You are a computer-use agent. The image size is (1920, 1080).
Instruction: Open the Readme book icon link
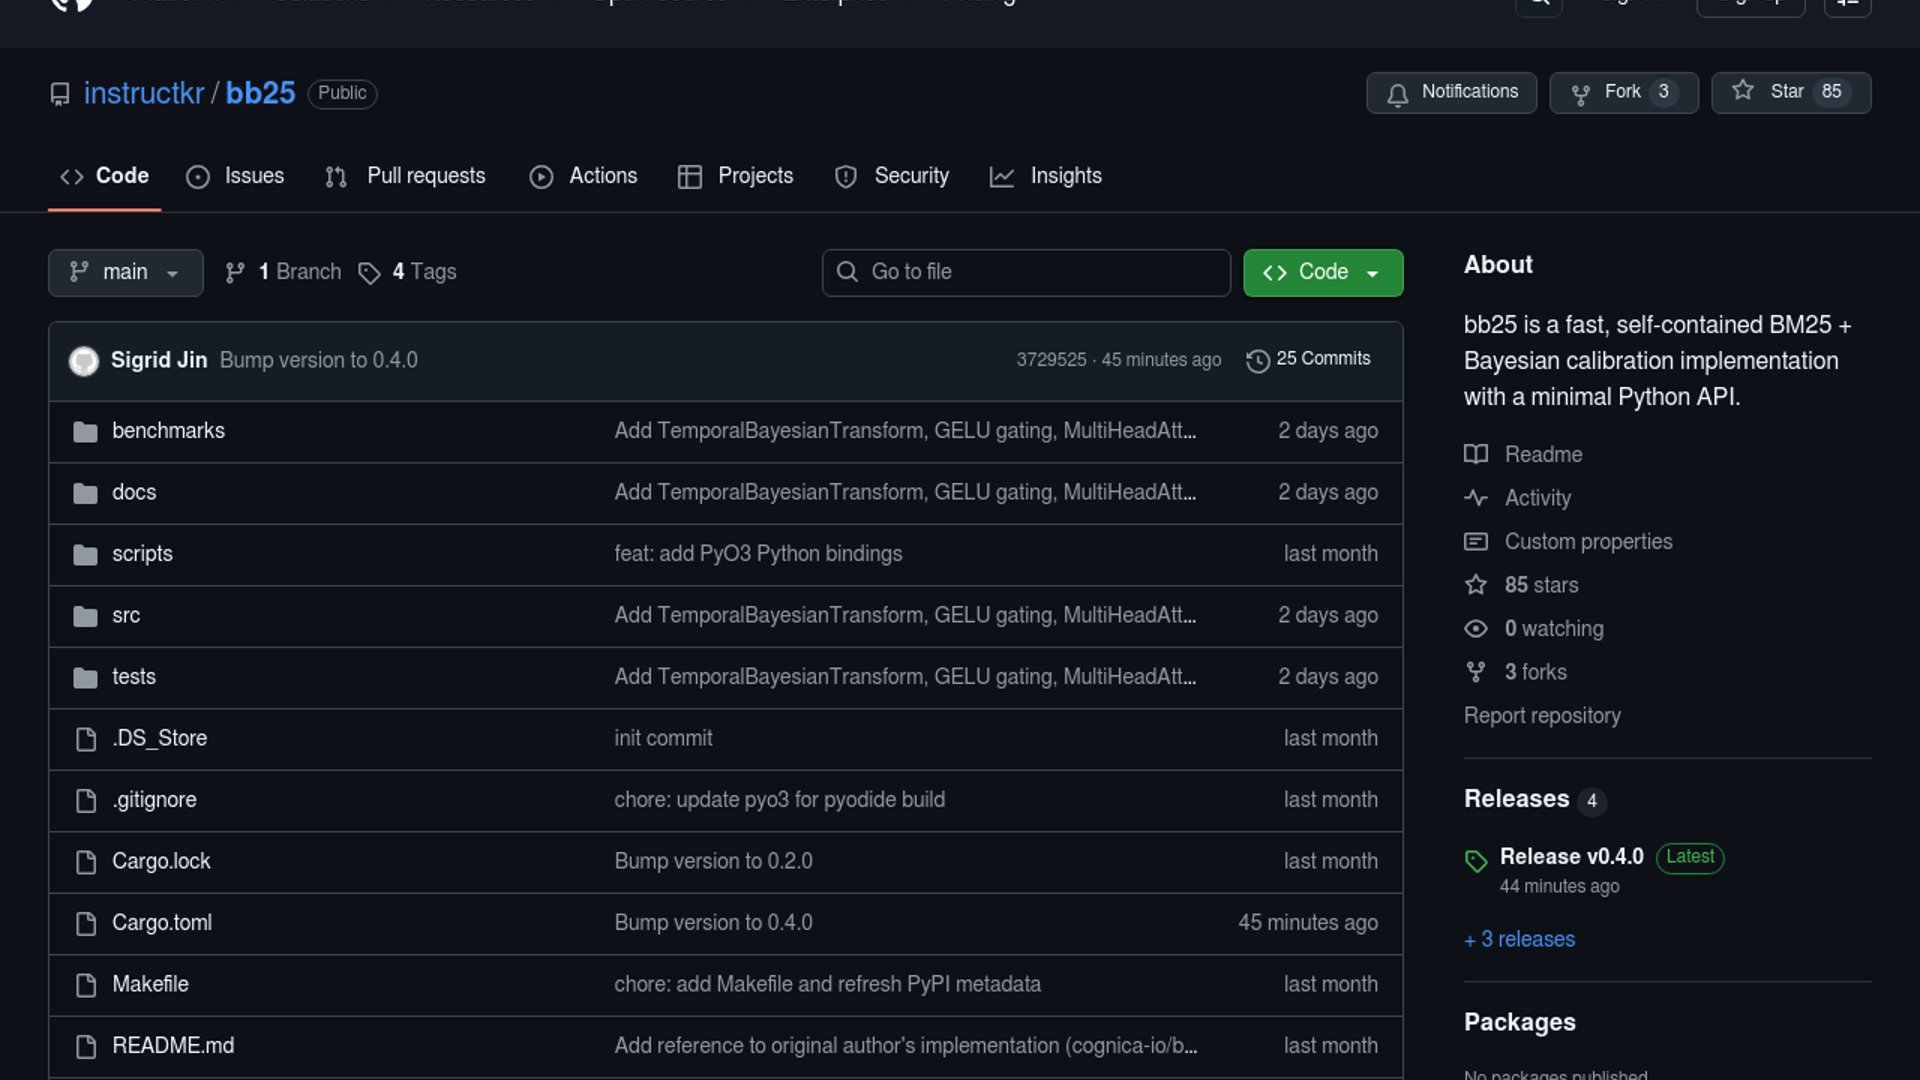click(x=1476, y=455)
